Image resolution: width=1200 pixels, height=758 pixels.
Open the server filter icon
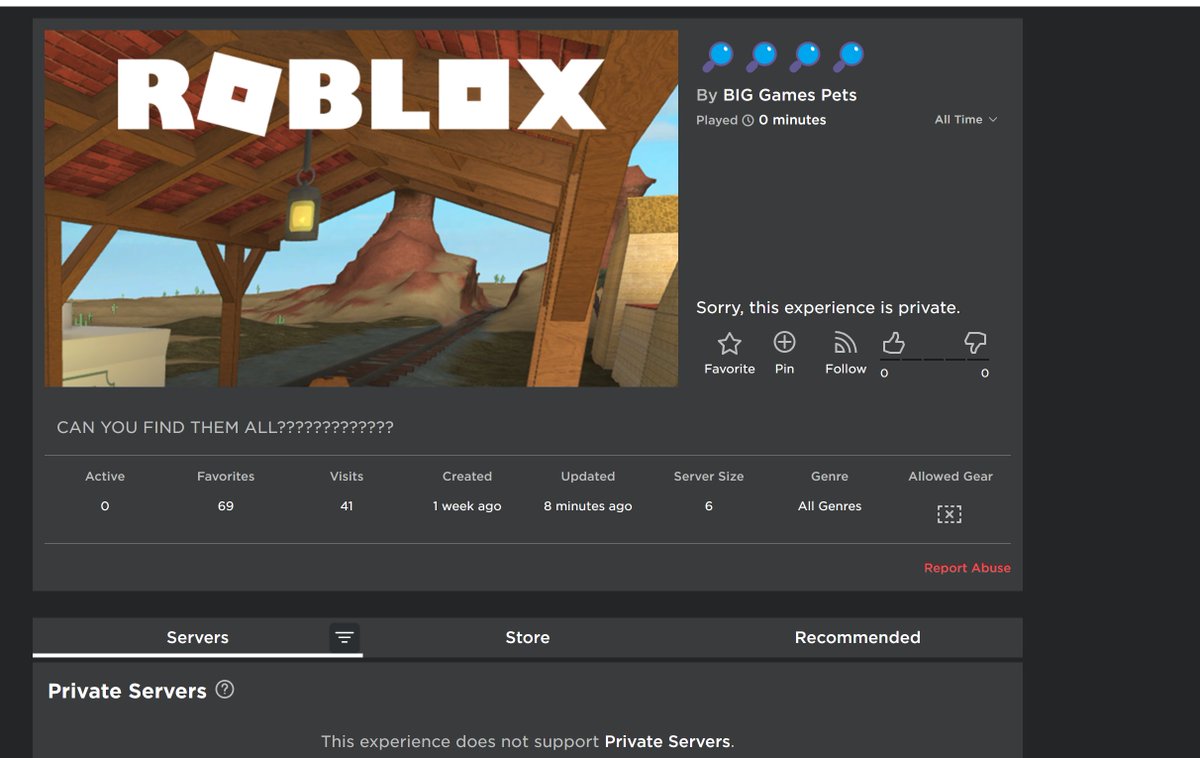point(344,638)
